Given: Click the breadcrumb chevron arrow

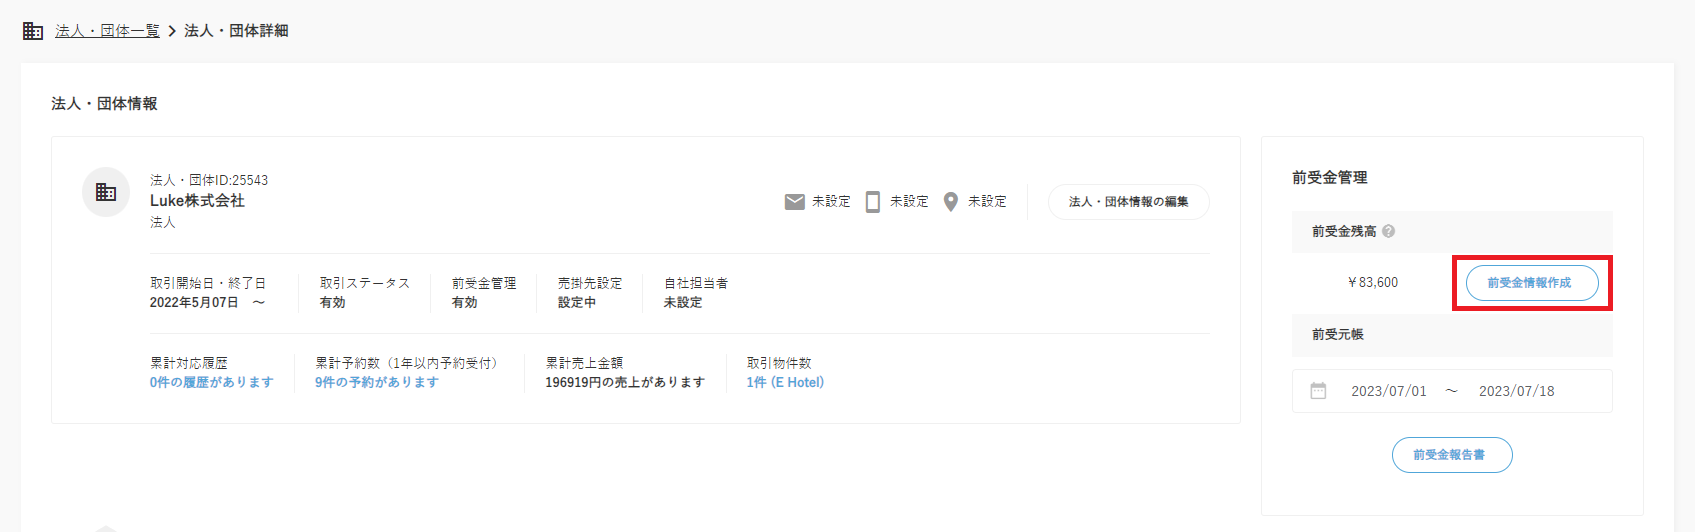Looking at the screenshot, I should tap(172, 31).
